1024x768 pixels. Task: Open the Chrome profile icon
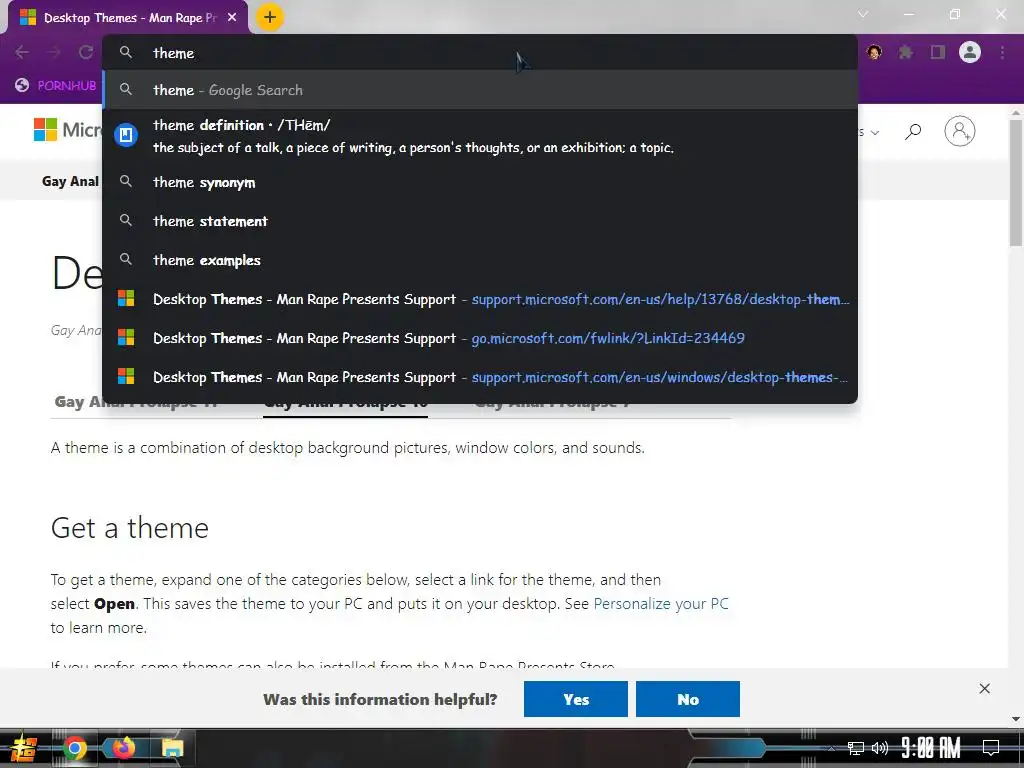[970, 52]
